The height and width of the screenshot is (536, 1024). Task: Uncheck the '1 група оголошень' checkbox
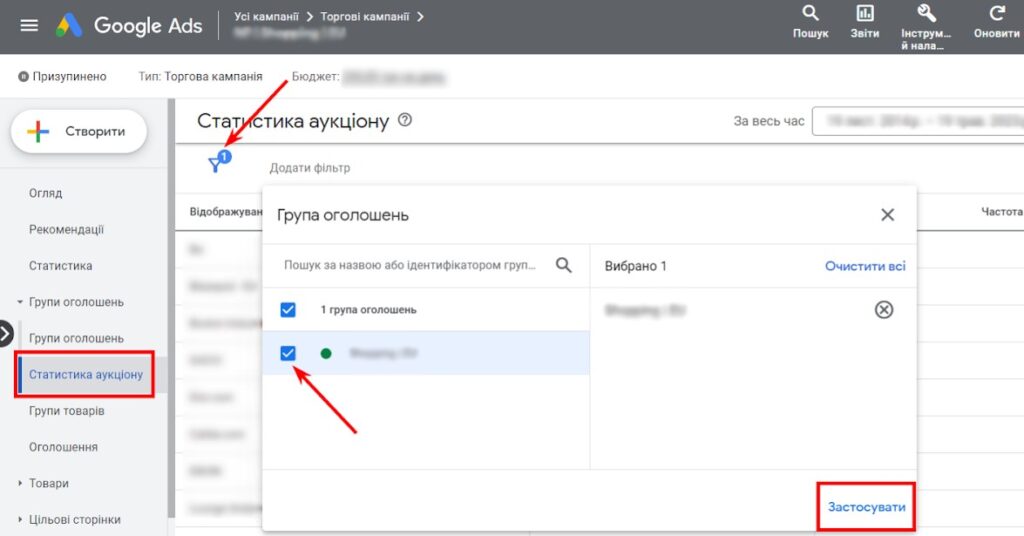click(x=288, y=309)
